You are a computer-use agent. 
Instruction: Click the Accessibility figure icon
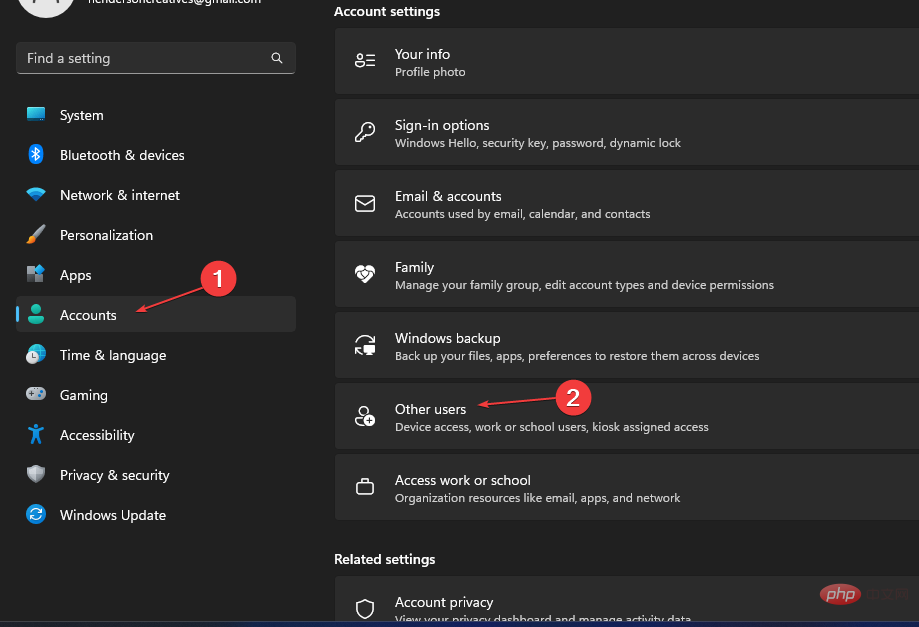(36, 434)
